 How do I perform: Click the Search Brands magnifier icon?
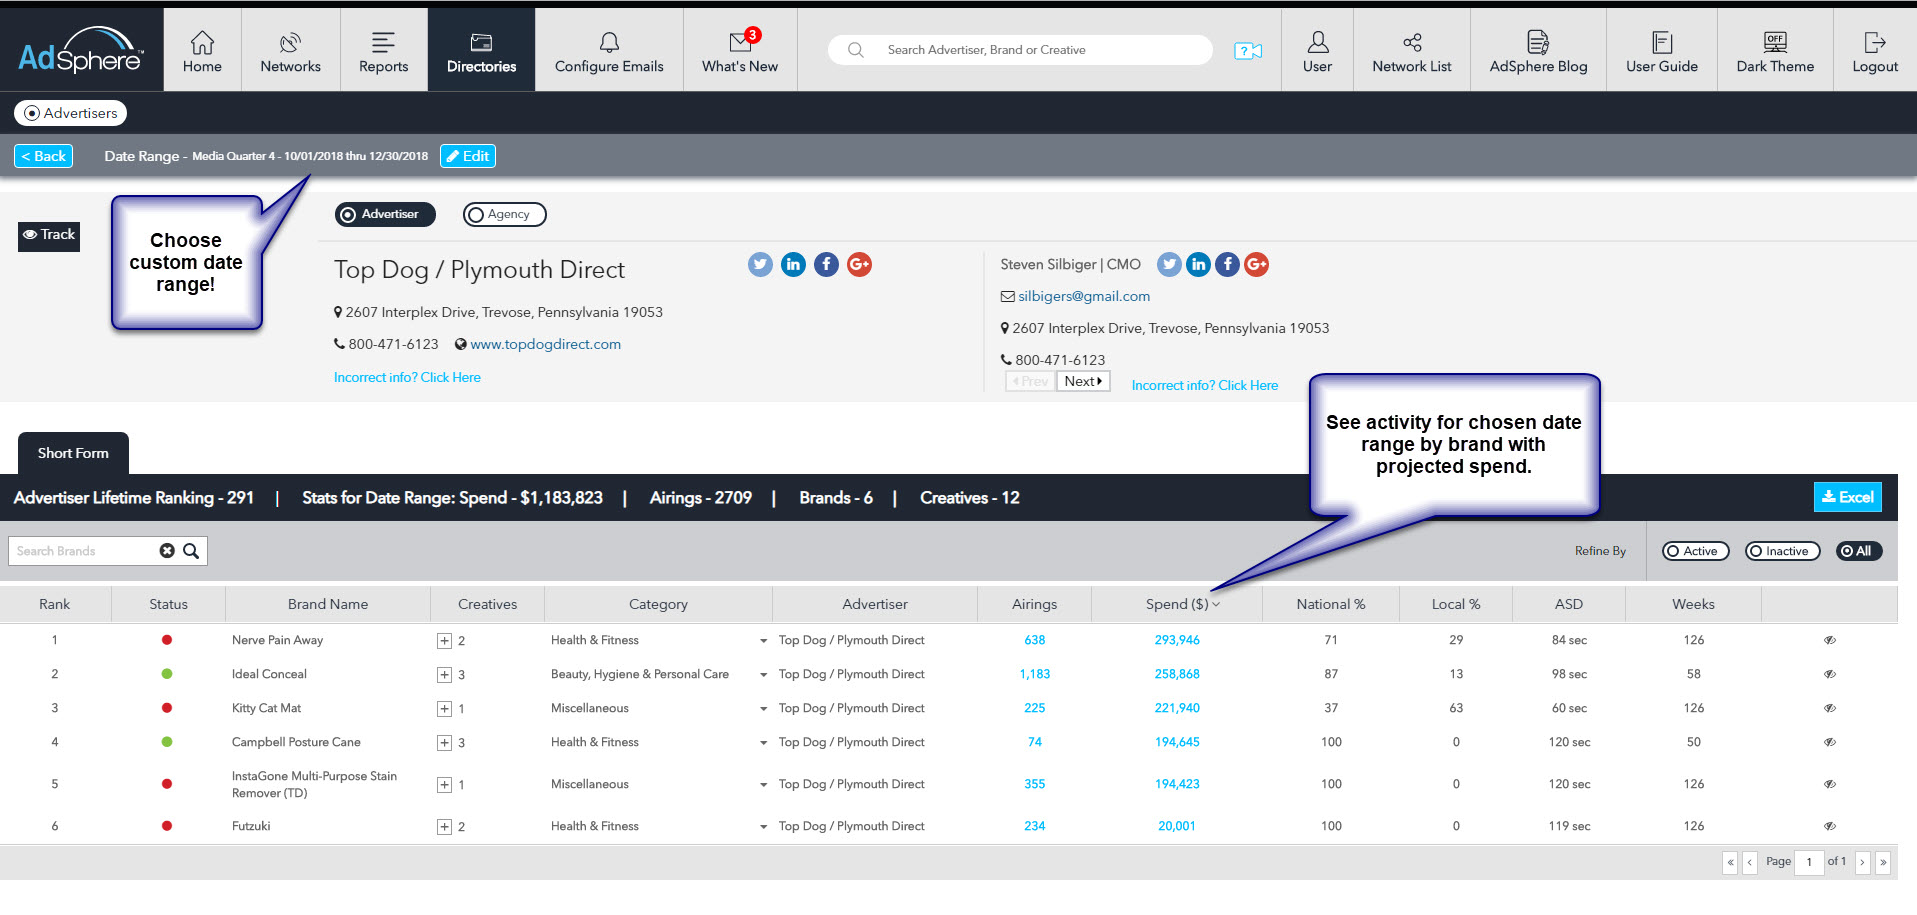coord(191,551)
